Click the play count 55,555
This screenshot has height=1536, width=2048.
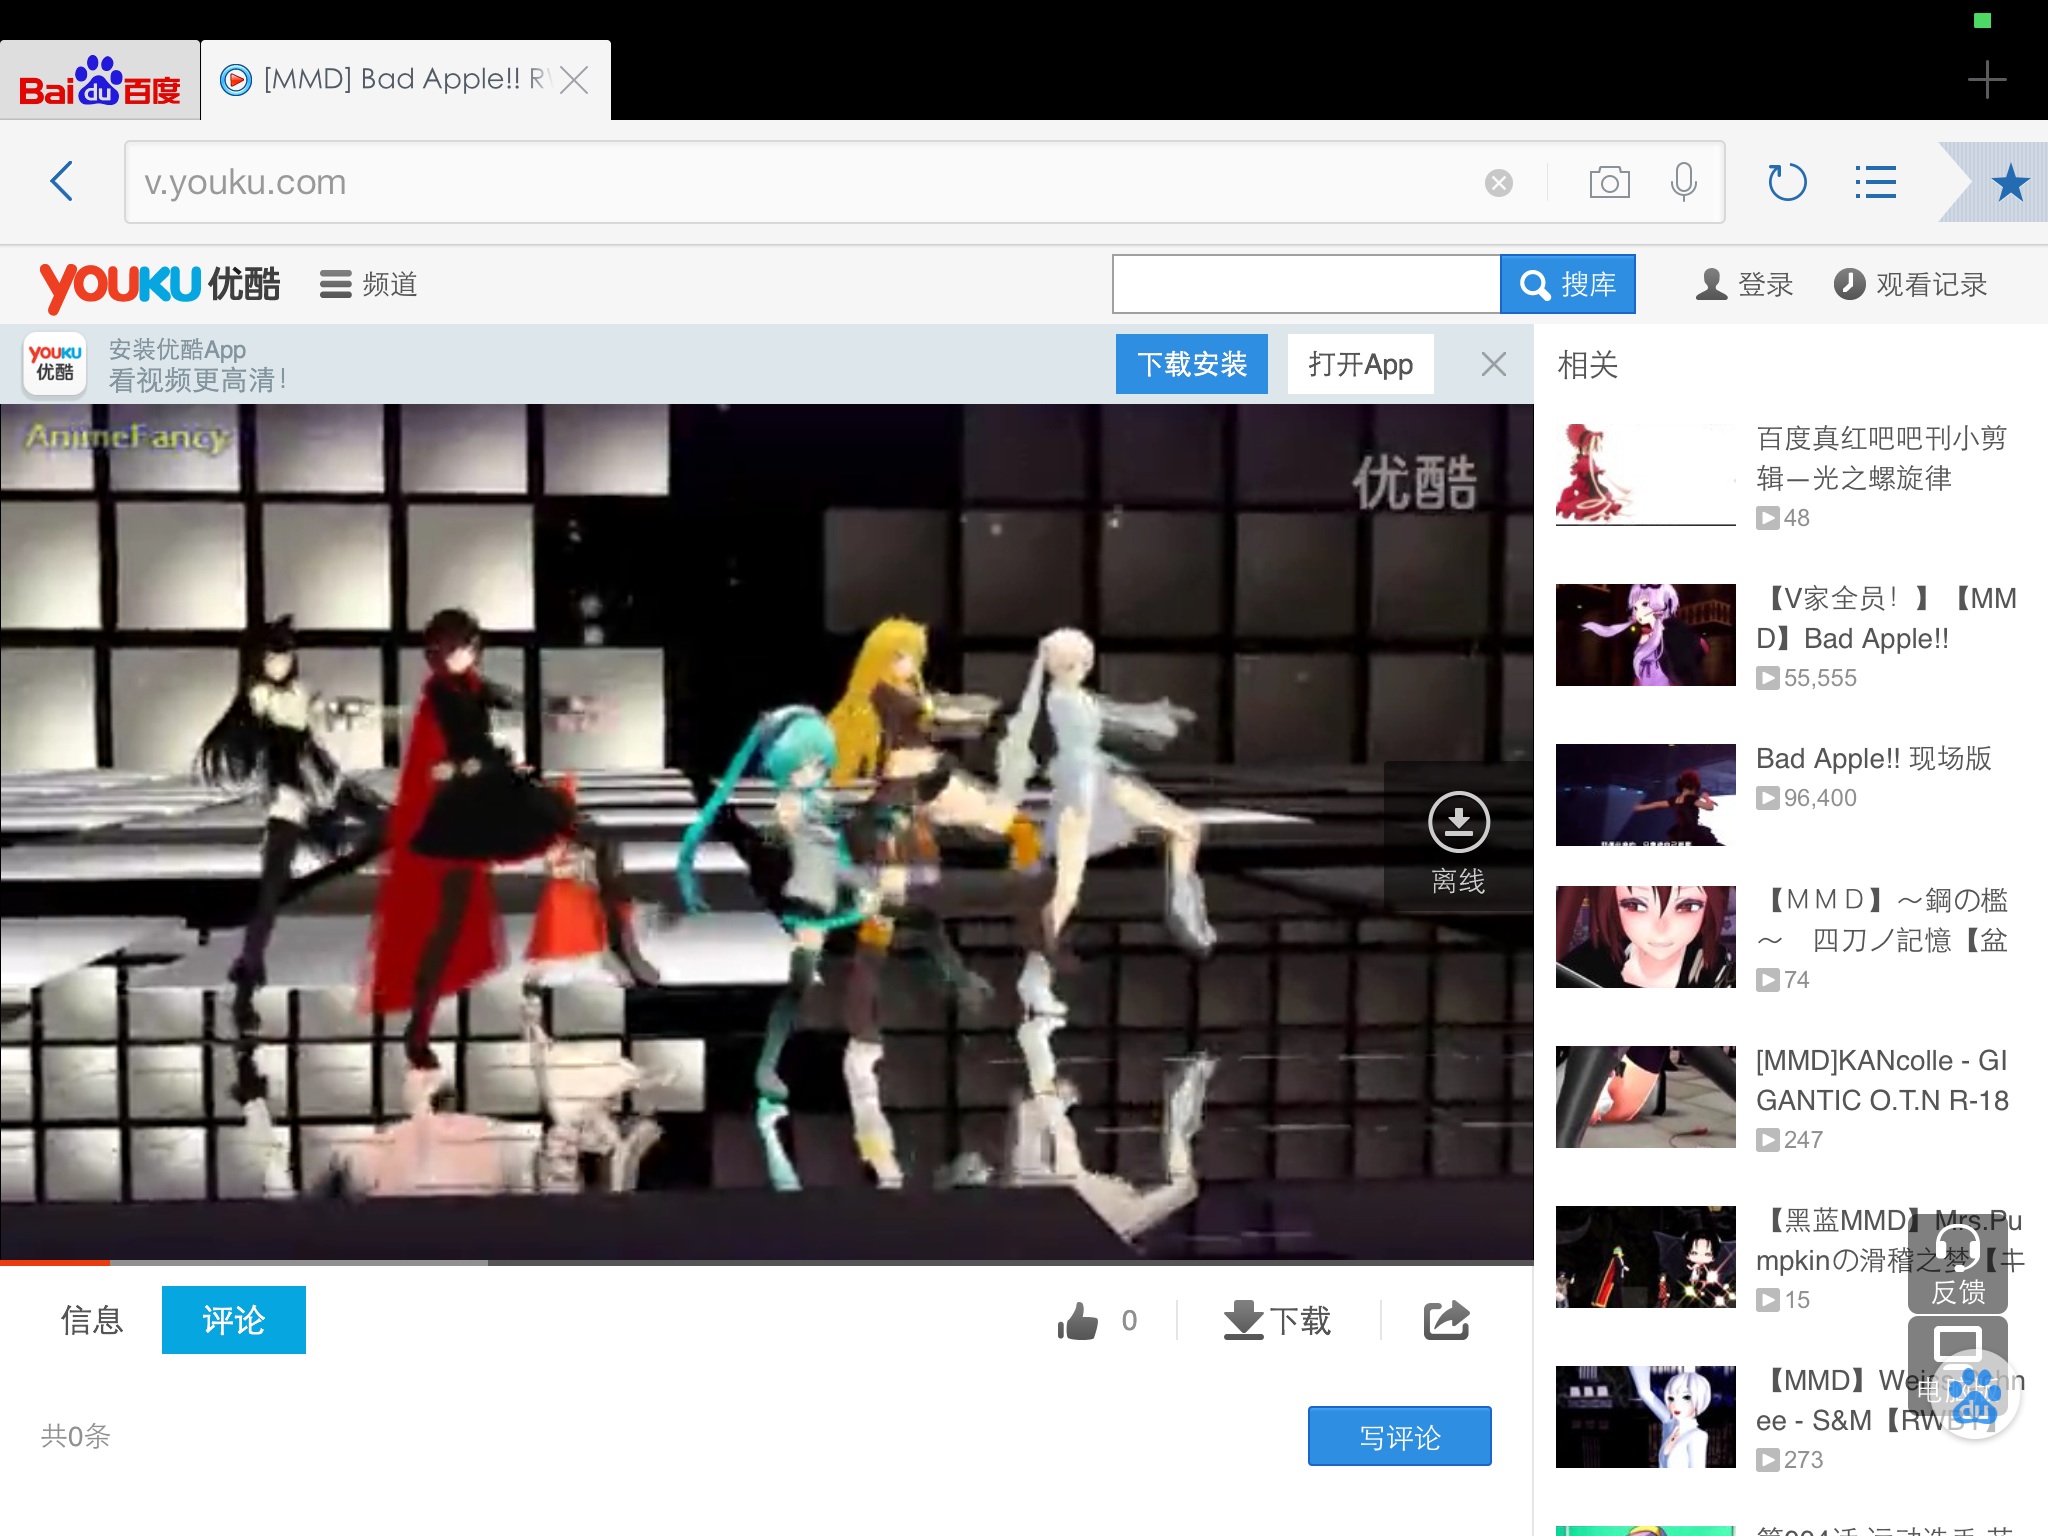pos(1819,678)
